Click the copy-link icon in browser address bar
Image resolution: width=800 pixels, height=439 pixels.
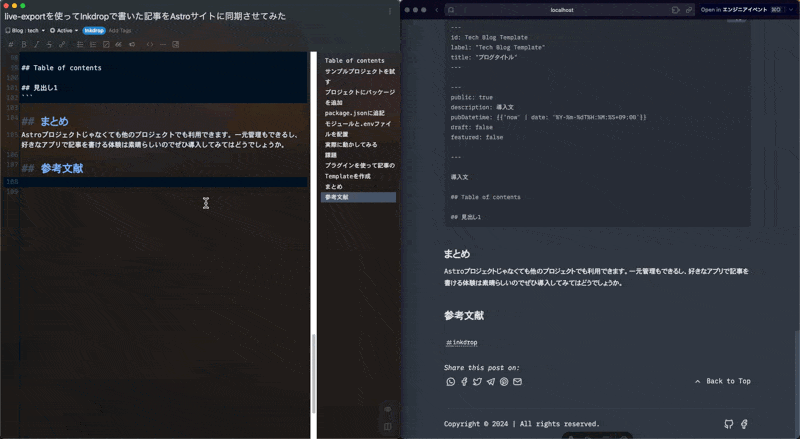[689, 10]
